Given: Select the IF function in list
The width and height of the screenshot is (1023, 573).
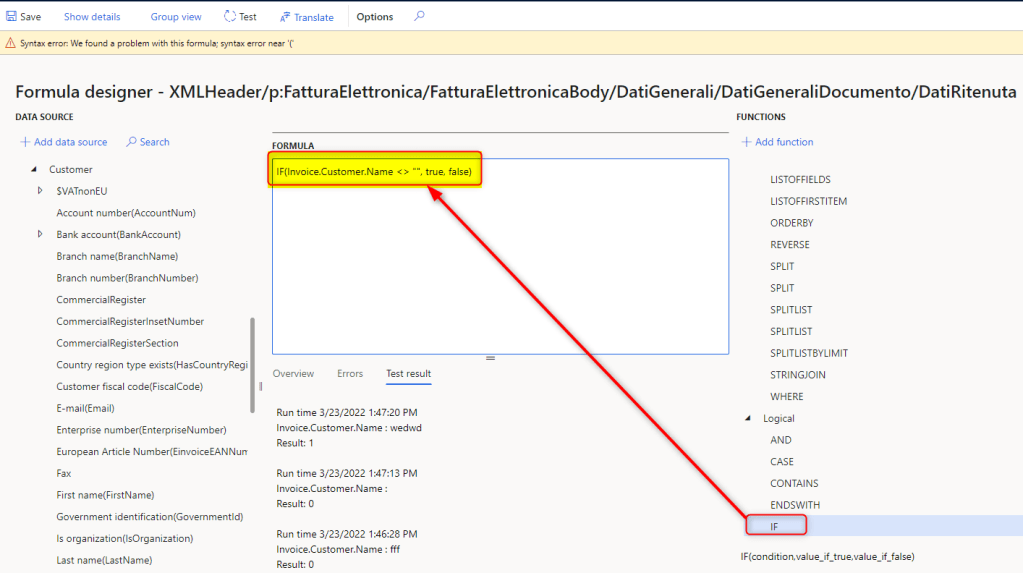Looking at the screenshot, I should coord(775,526).
